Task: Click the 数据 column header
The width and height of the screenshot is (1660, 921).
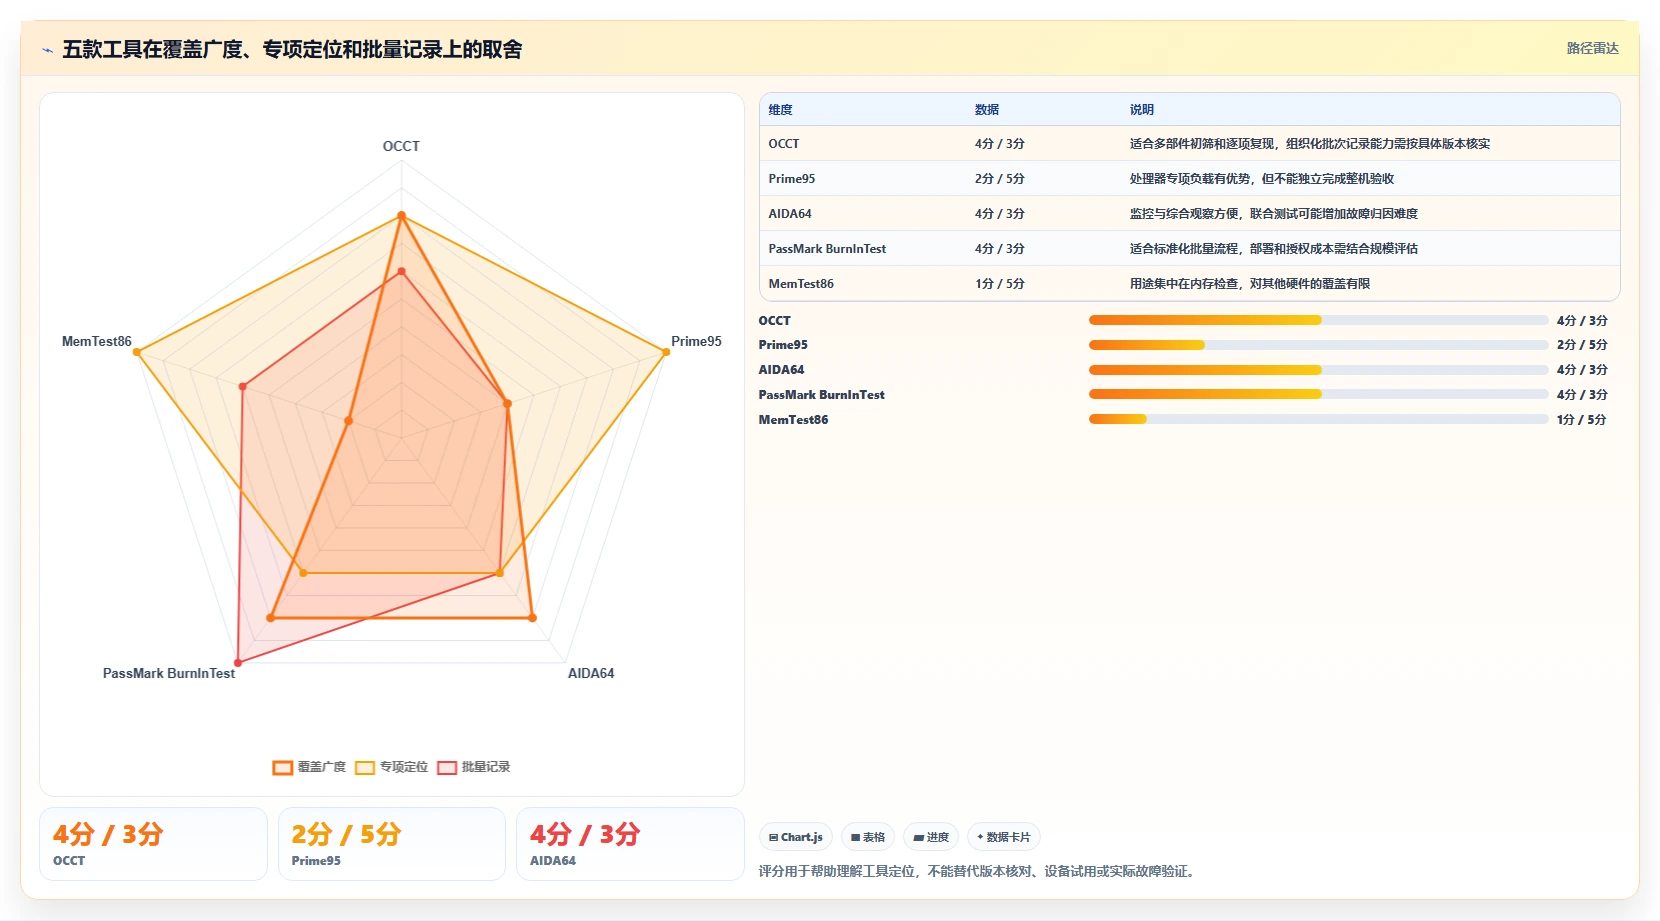Action: (987, 110)
